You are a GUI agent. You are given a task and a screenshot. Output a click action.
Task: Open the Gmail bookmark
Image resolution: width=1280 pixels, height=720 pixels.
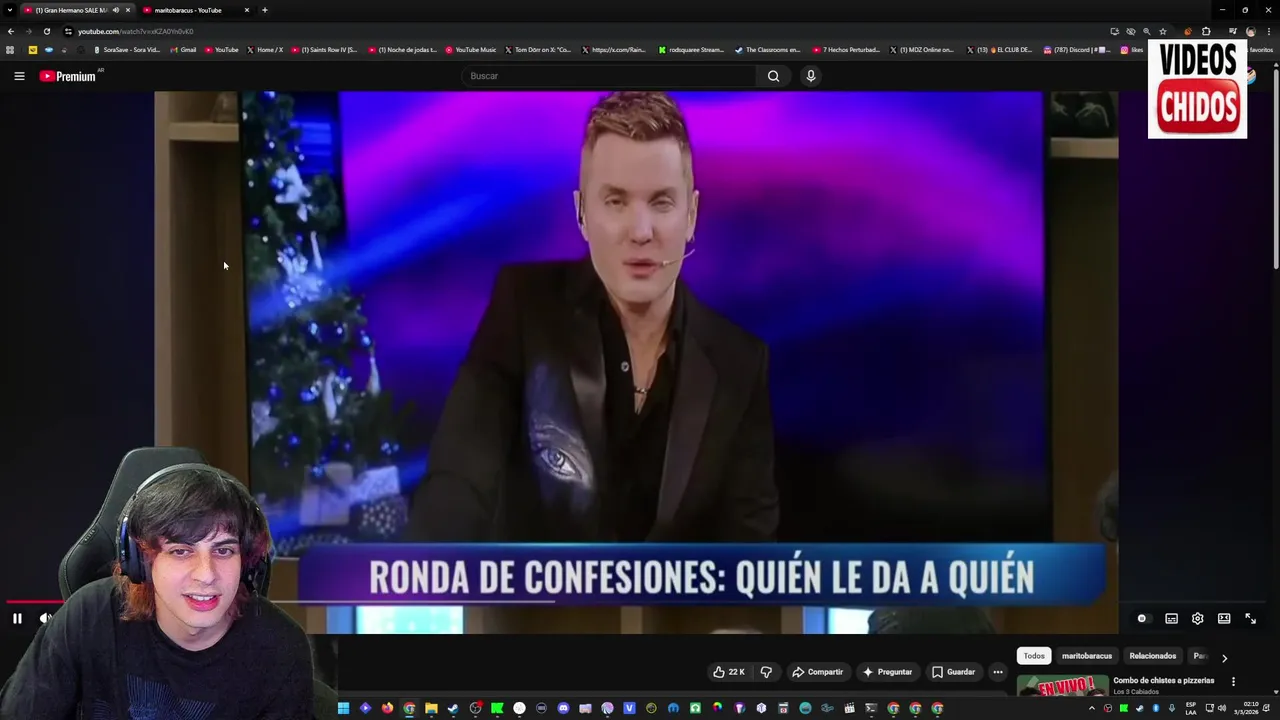pos(183,50)
